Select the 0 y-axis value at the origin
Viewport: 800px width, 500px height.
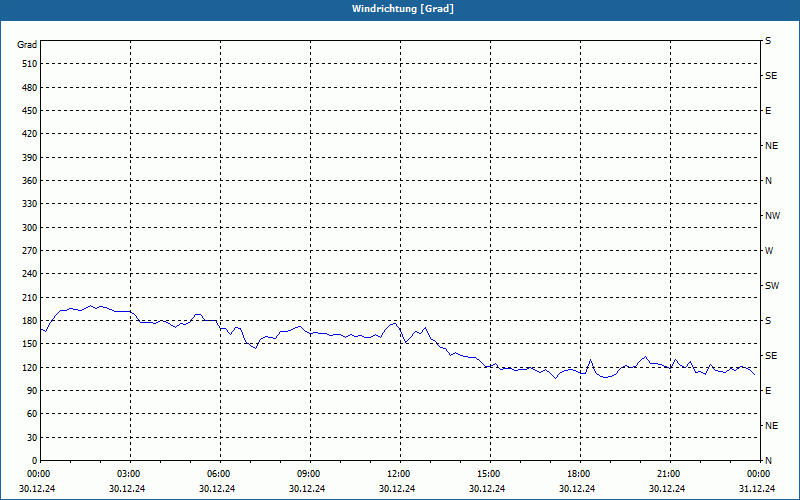pos(34,461)
